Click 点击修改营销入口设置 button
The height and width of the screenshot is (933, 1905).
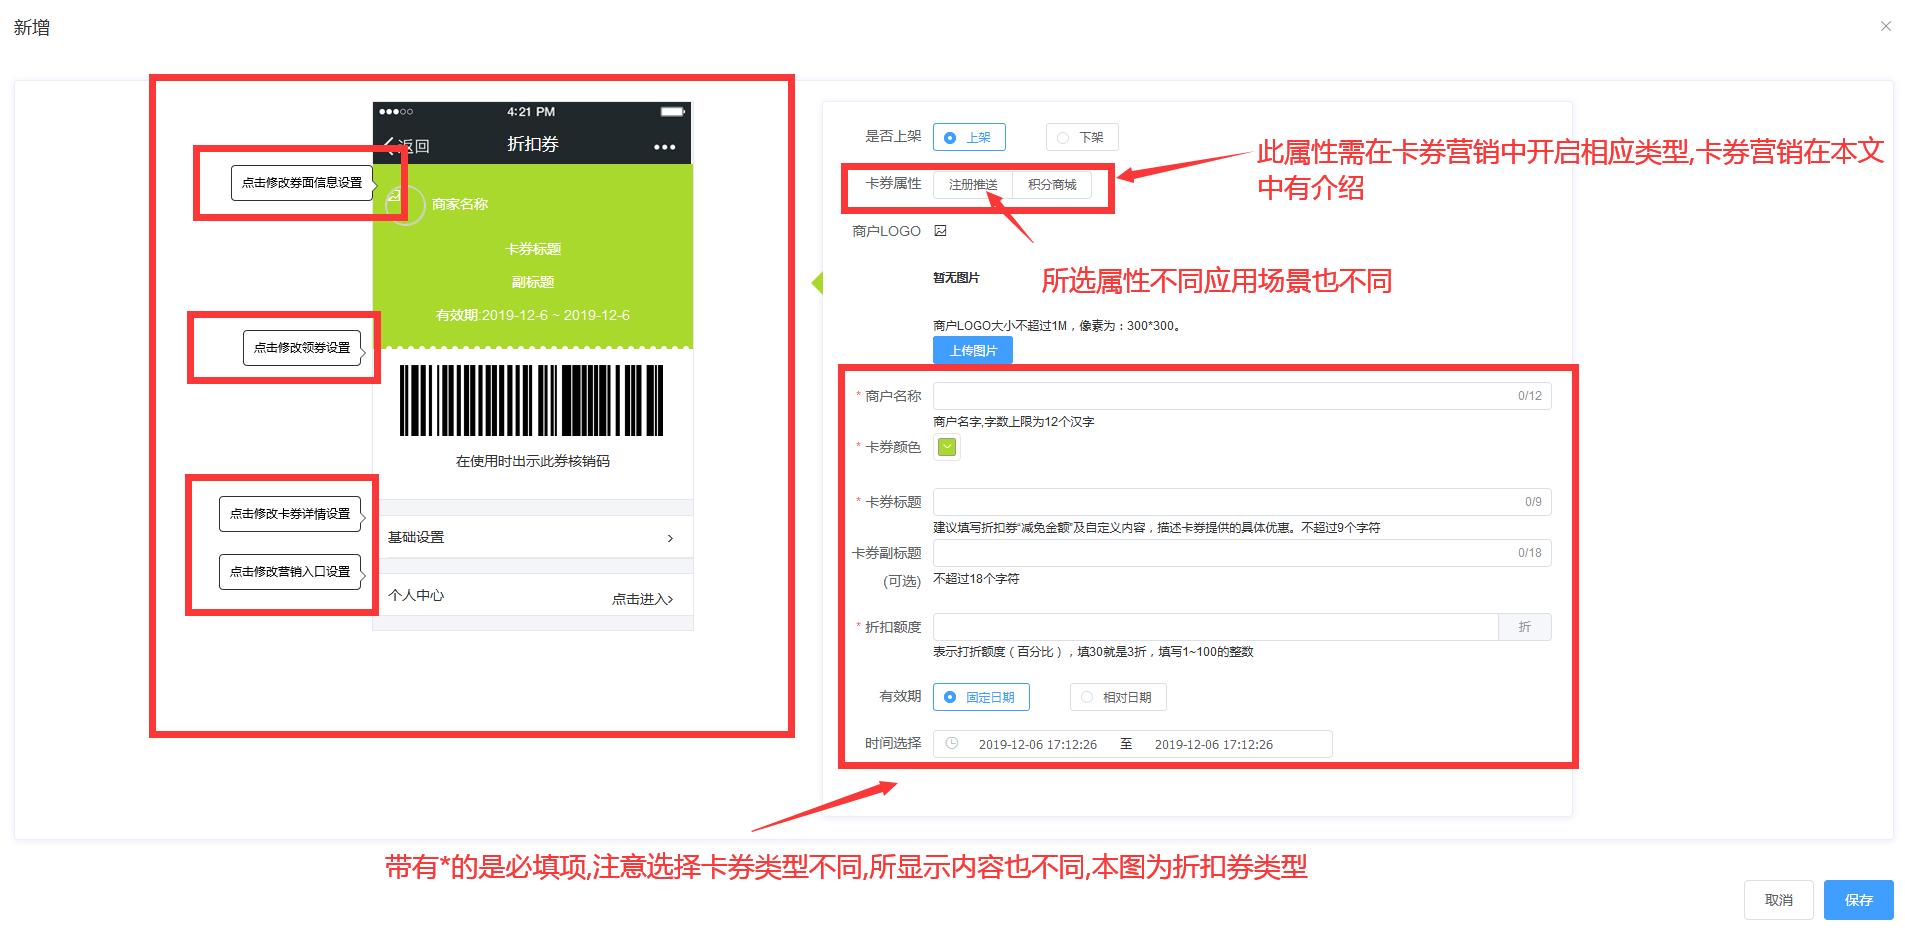(290, 572)
